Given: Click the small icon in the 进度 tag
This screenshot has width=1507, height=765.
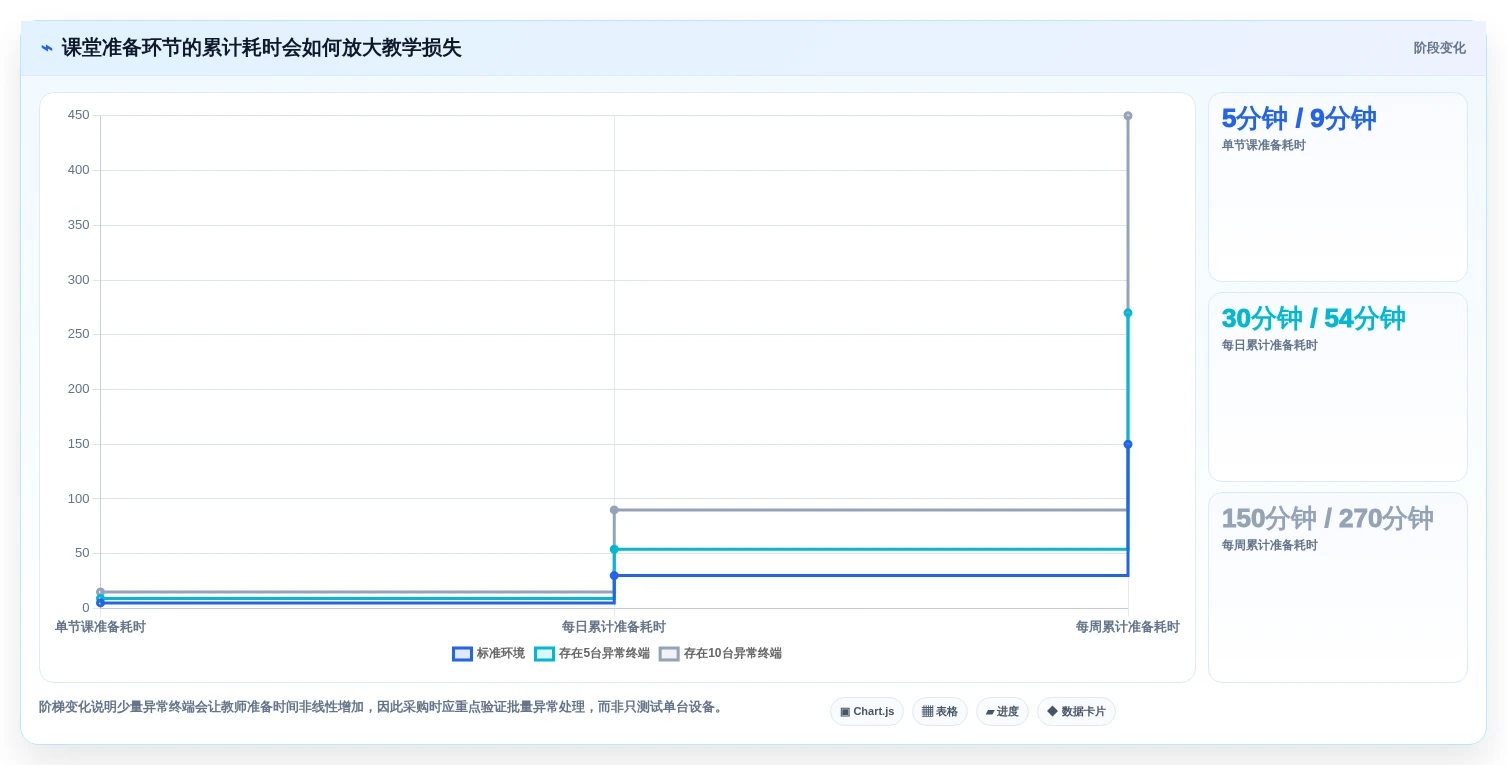Looking at the screenshot, I should 989,712.
